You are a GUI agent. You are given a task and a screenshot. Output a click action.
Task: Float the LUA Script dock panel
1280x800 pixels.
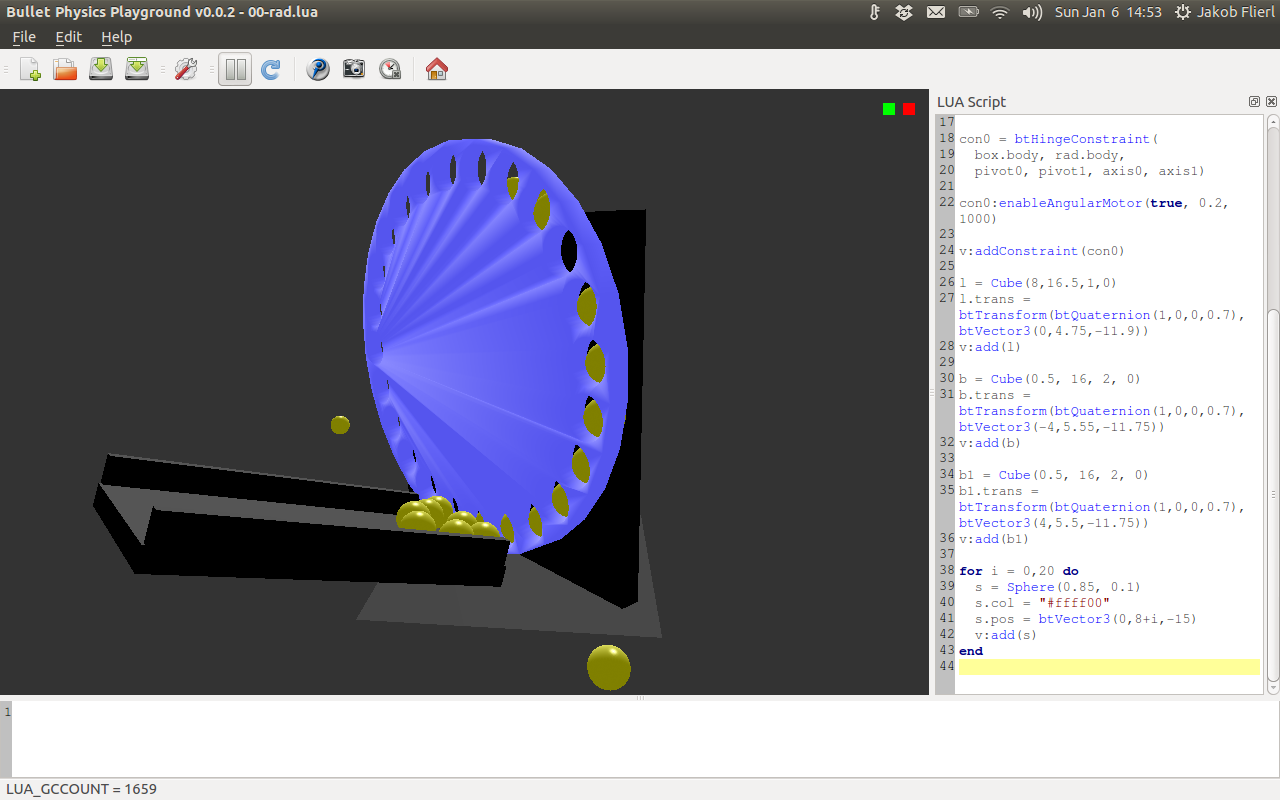tap(1254, 102)
